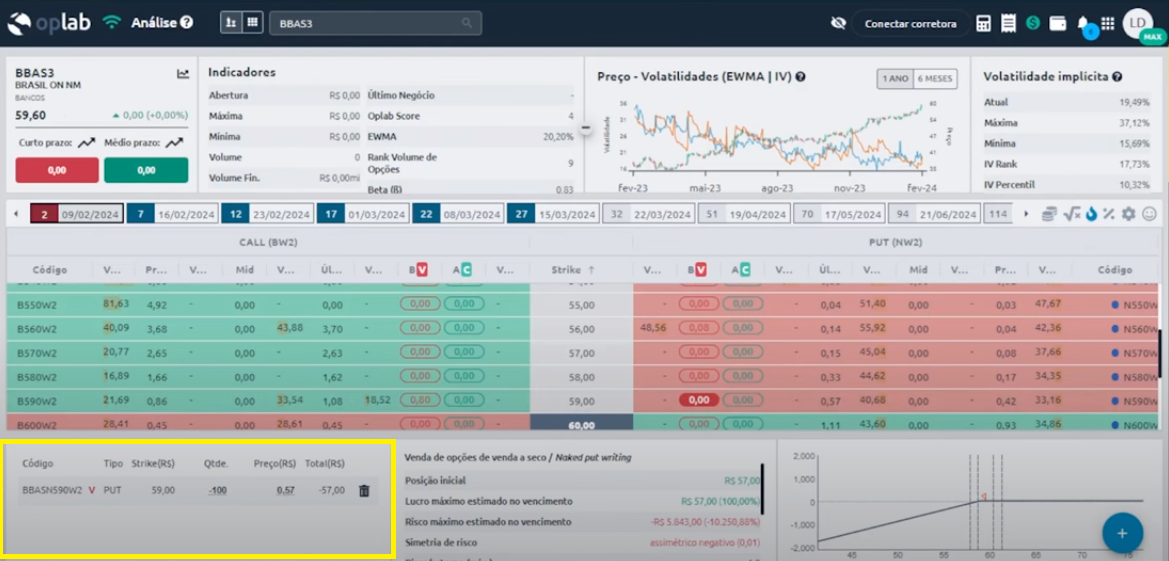Delete the BBASN590W2 position with trash icon
This screenshot has height=561, width=1169.
click(364, 490)
